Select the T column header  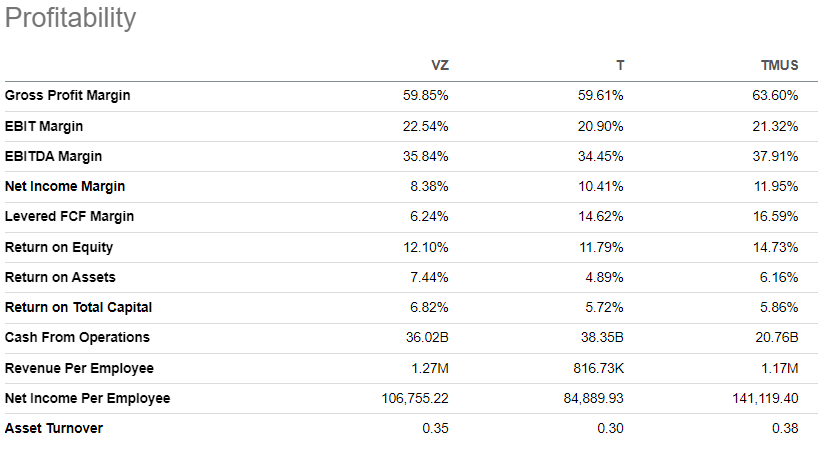619,66
